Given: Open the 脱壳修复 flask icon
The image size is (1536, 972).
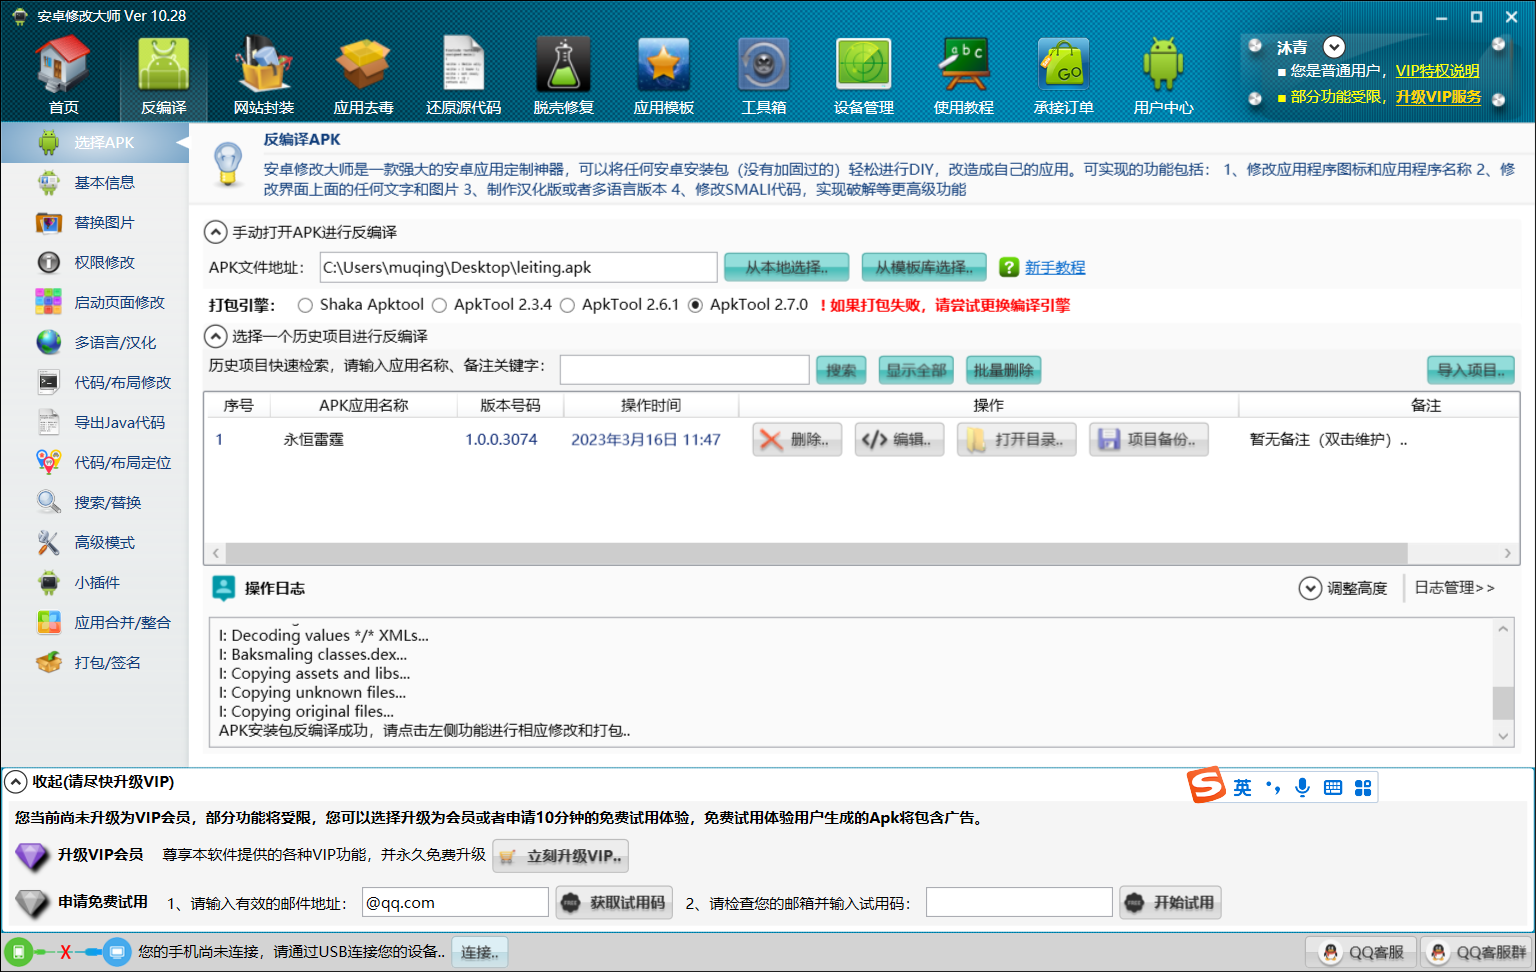Looking at the screenshot, I should pos(563,65).
